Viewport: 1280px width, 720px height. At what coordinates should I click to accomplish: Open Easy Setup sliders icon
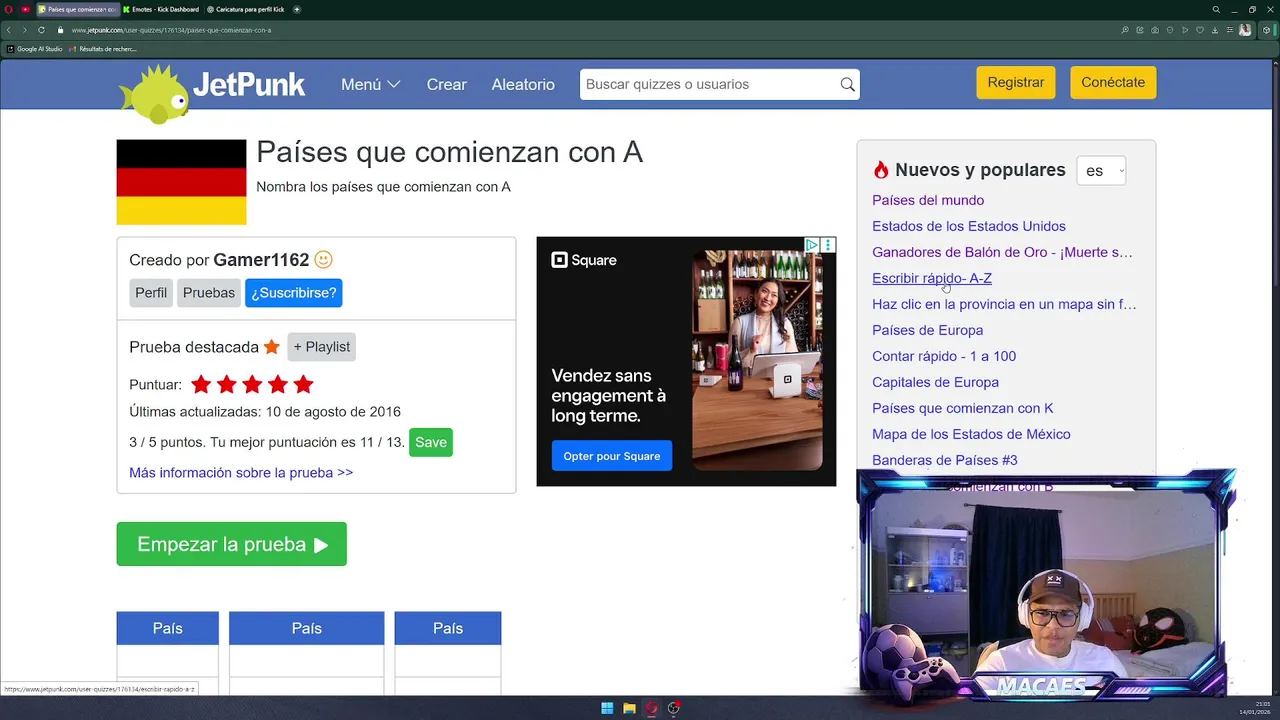coord(1230,30)
